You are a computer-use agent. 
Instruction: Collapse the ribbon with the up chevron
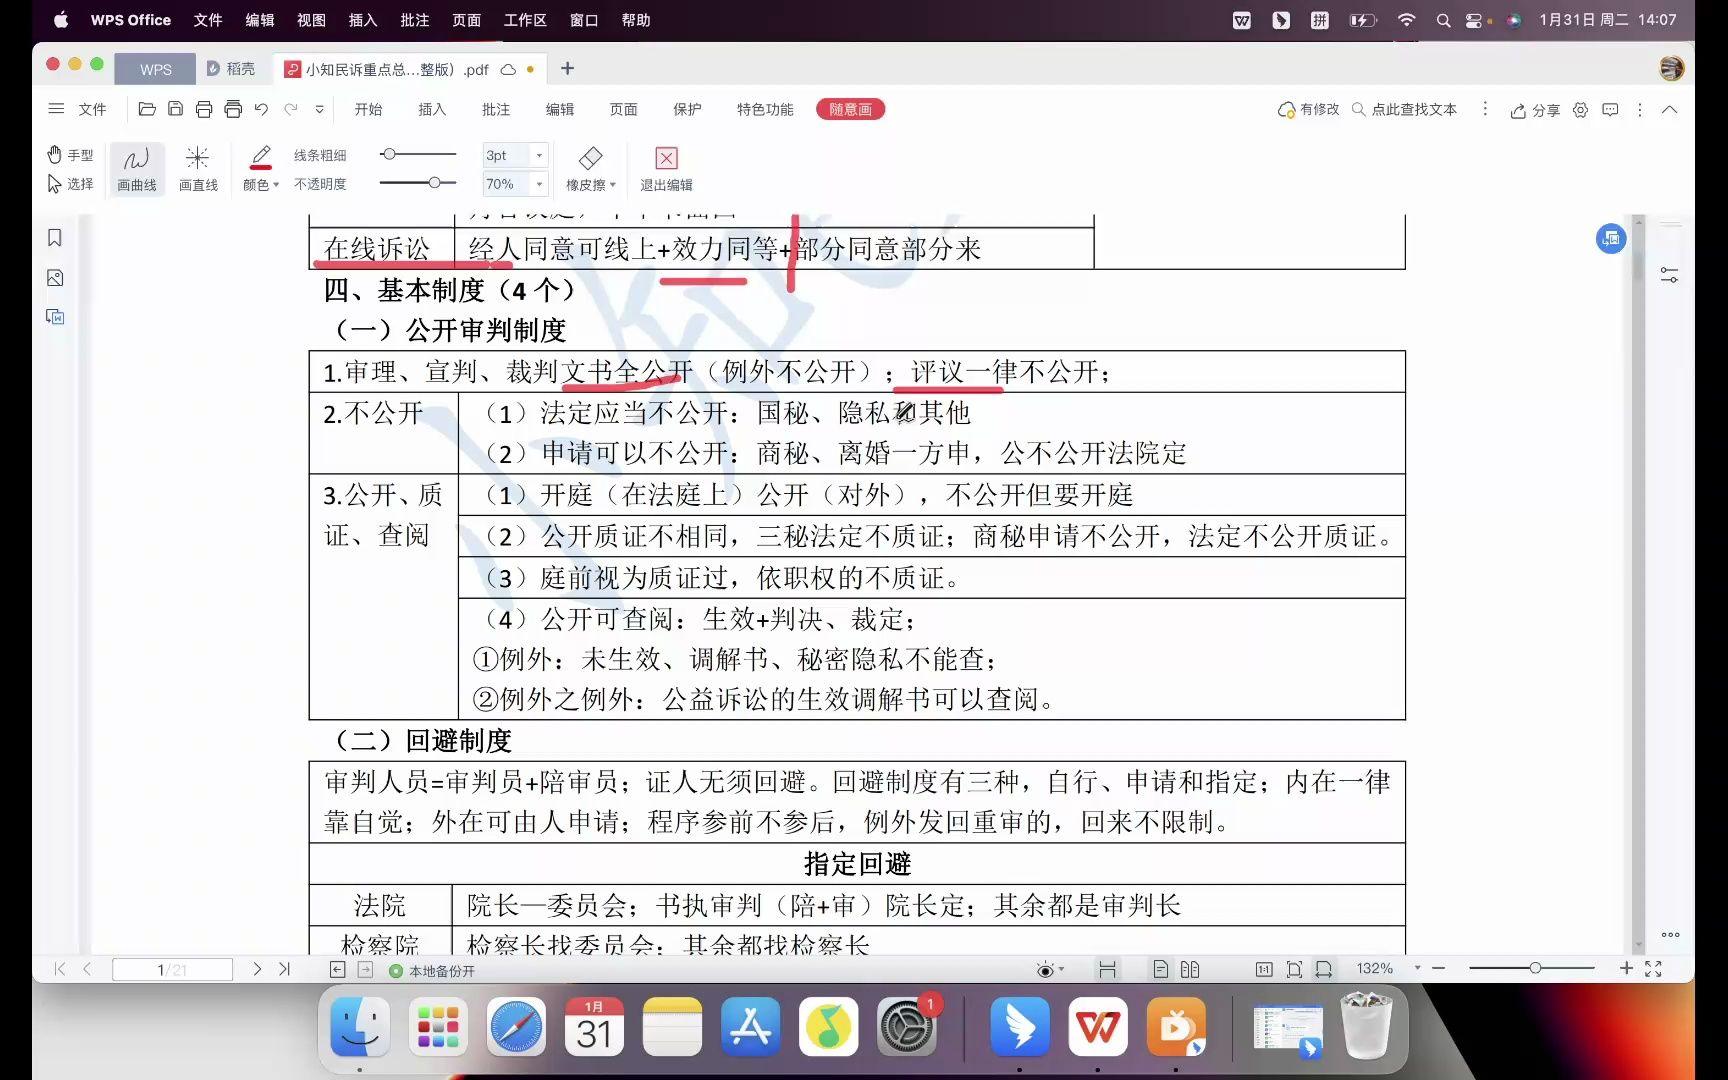point(1669,110)
